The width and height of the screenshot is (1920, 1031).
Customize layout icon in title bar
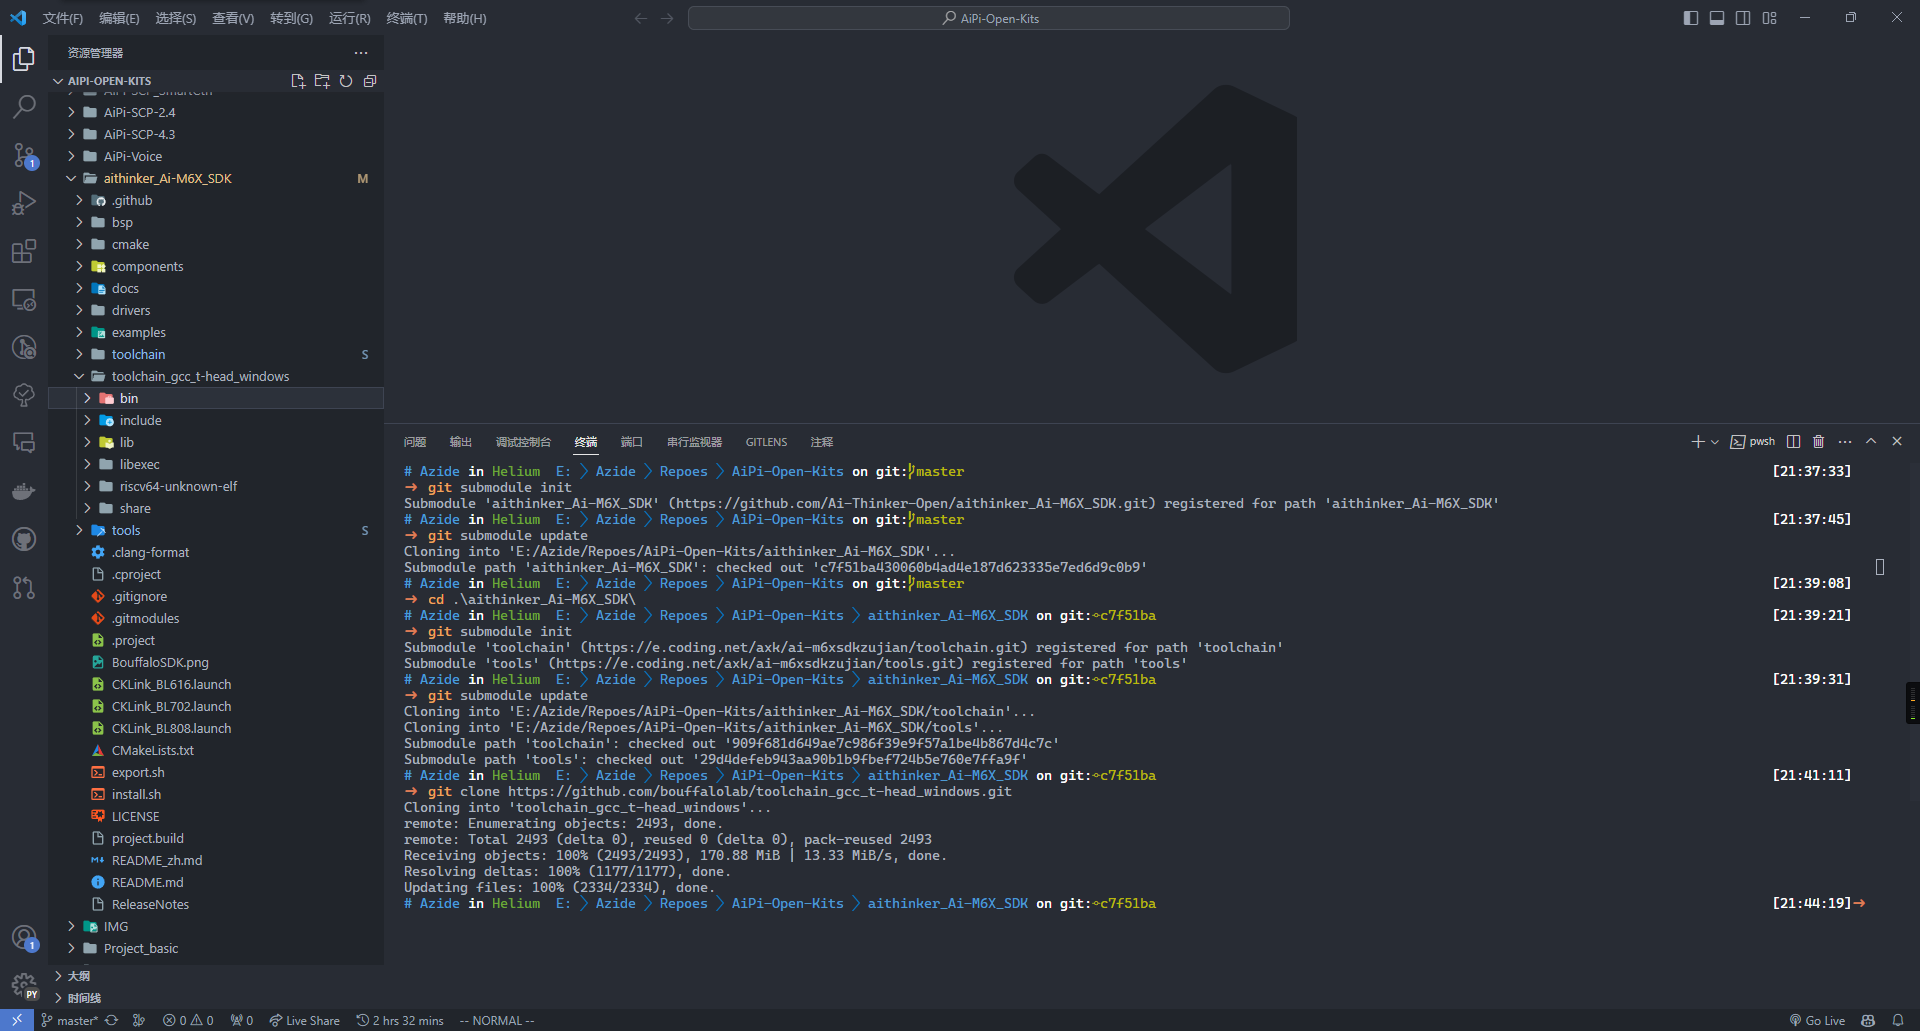tap(1770, 18)
